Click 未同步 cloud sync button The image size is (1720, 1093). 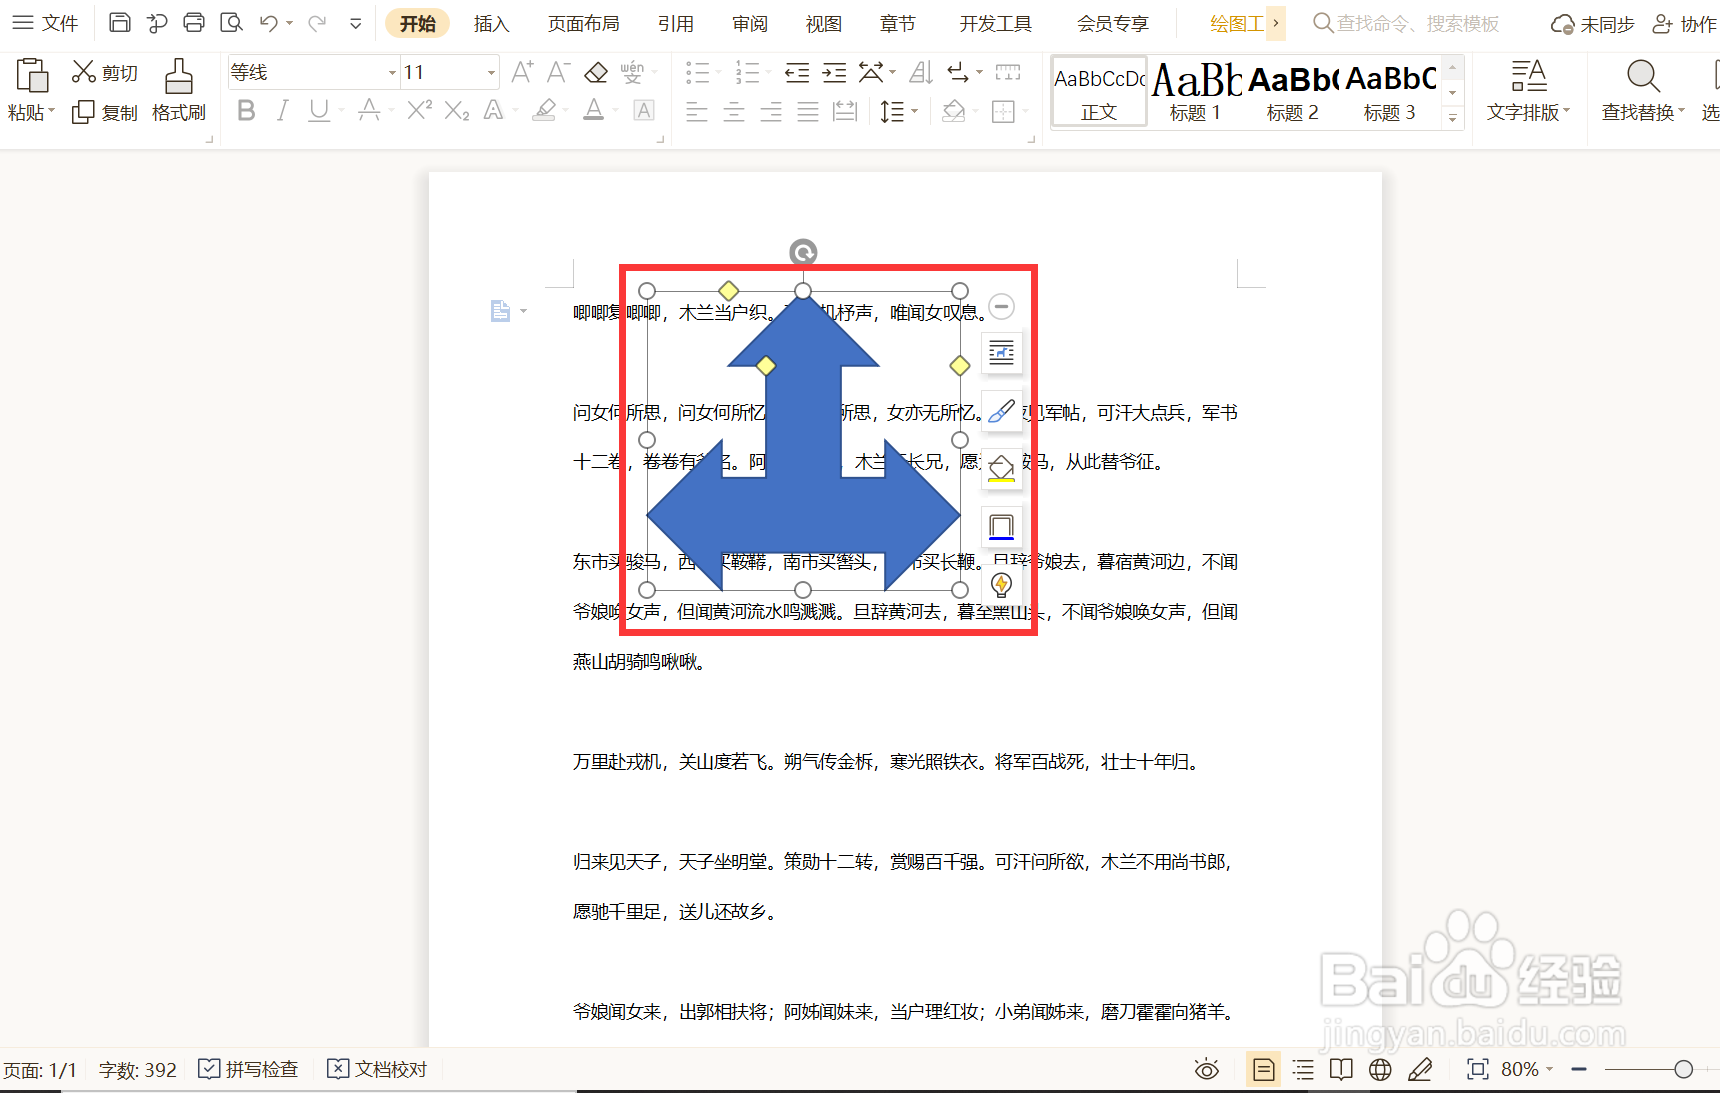coord(1592,24)
